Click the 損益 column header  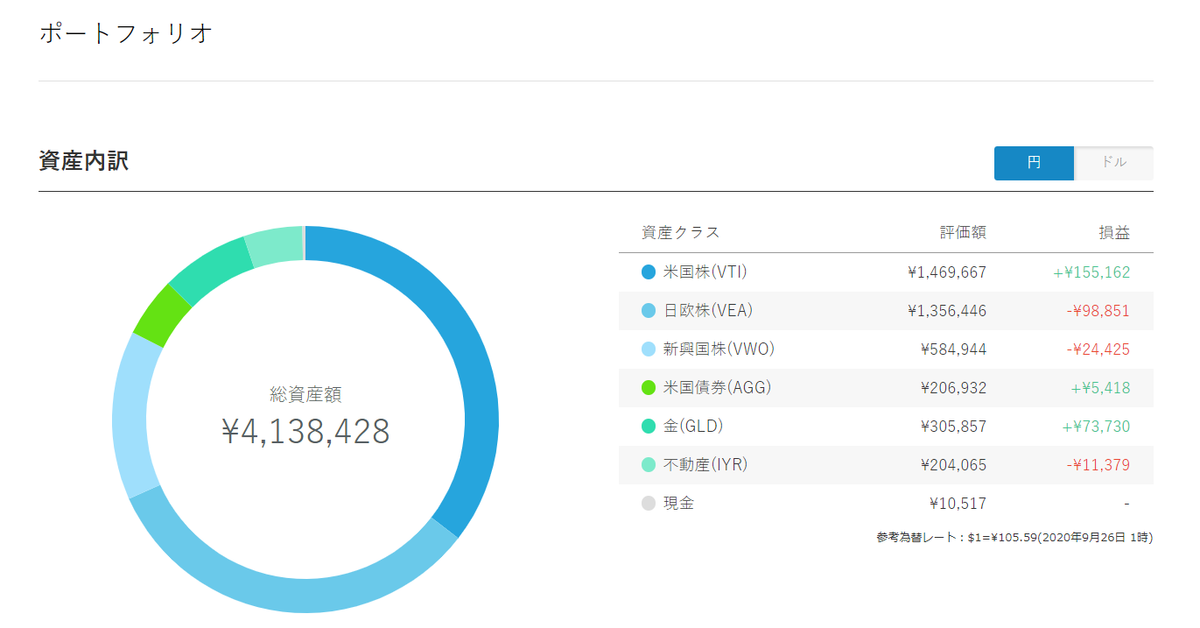tap(1114, 233)
